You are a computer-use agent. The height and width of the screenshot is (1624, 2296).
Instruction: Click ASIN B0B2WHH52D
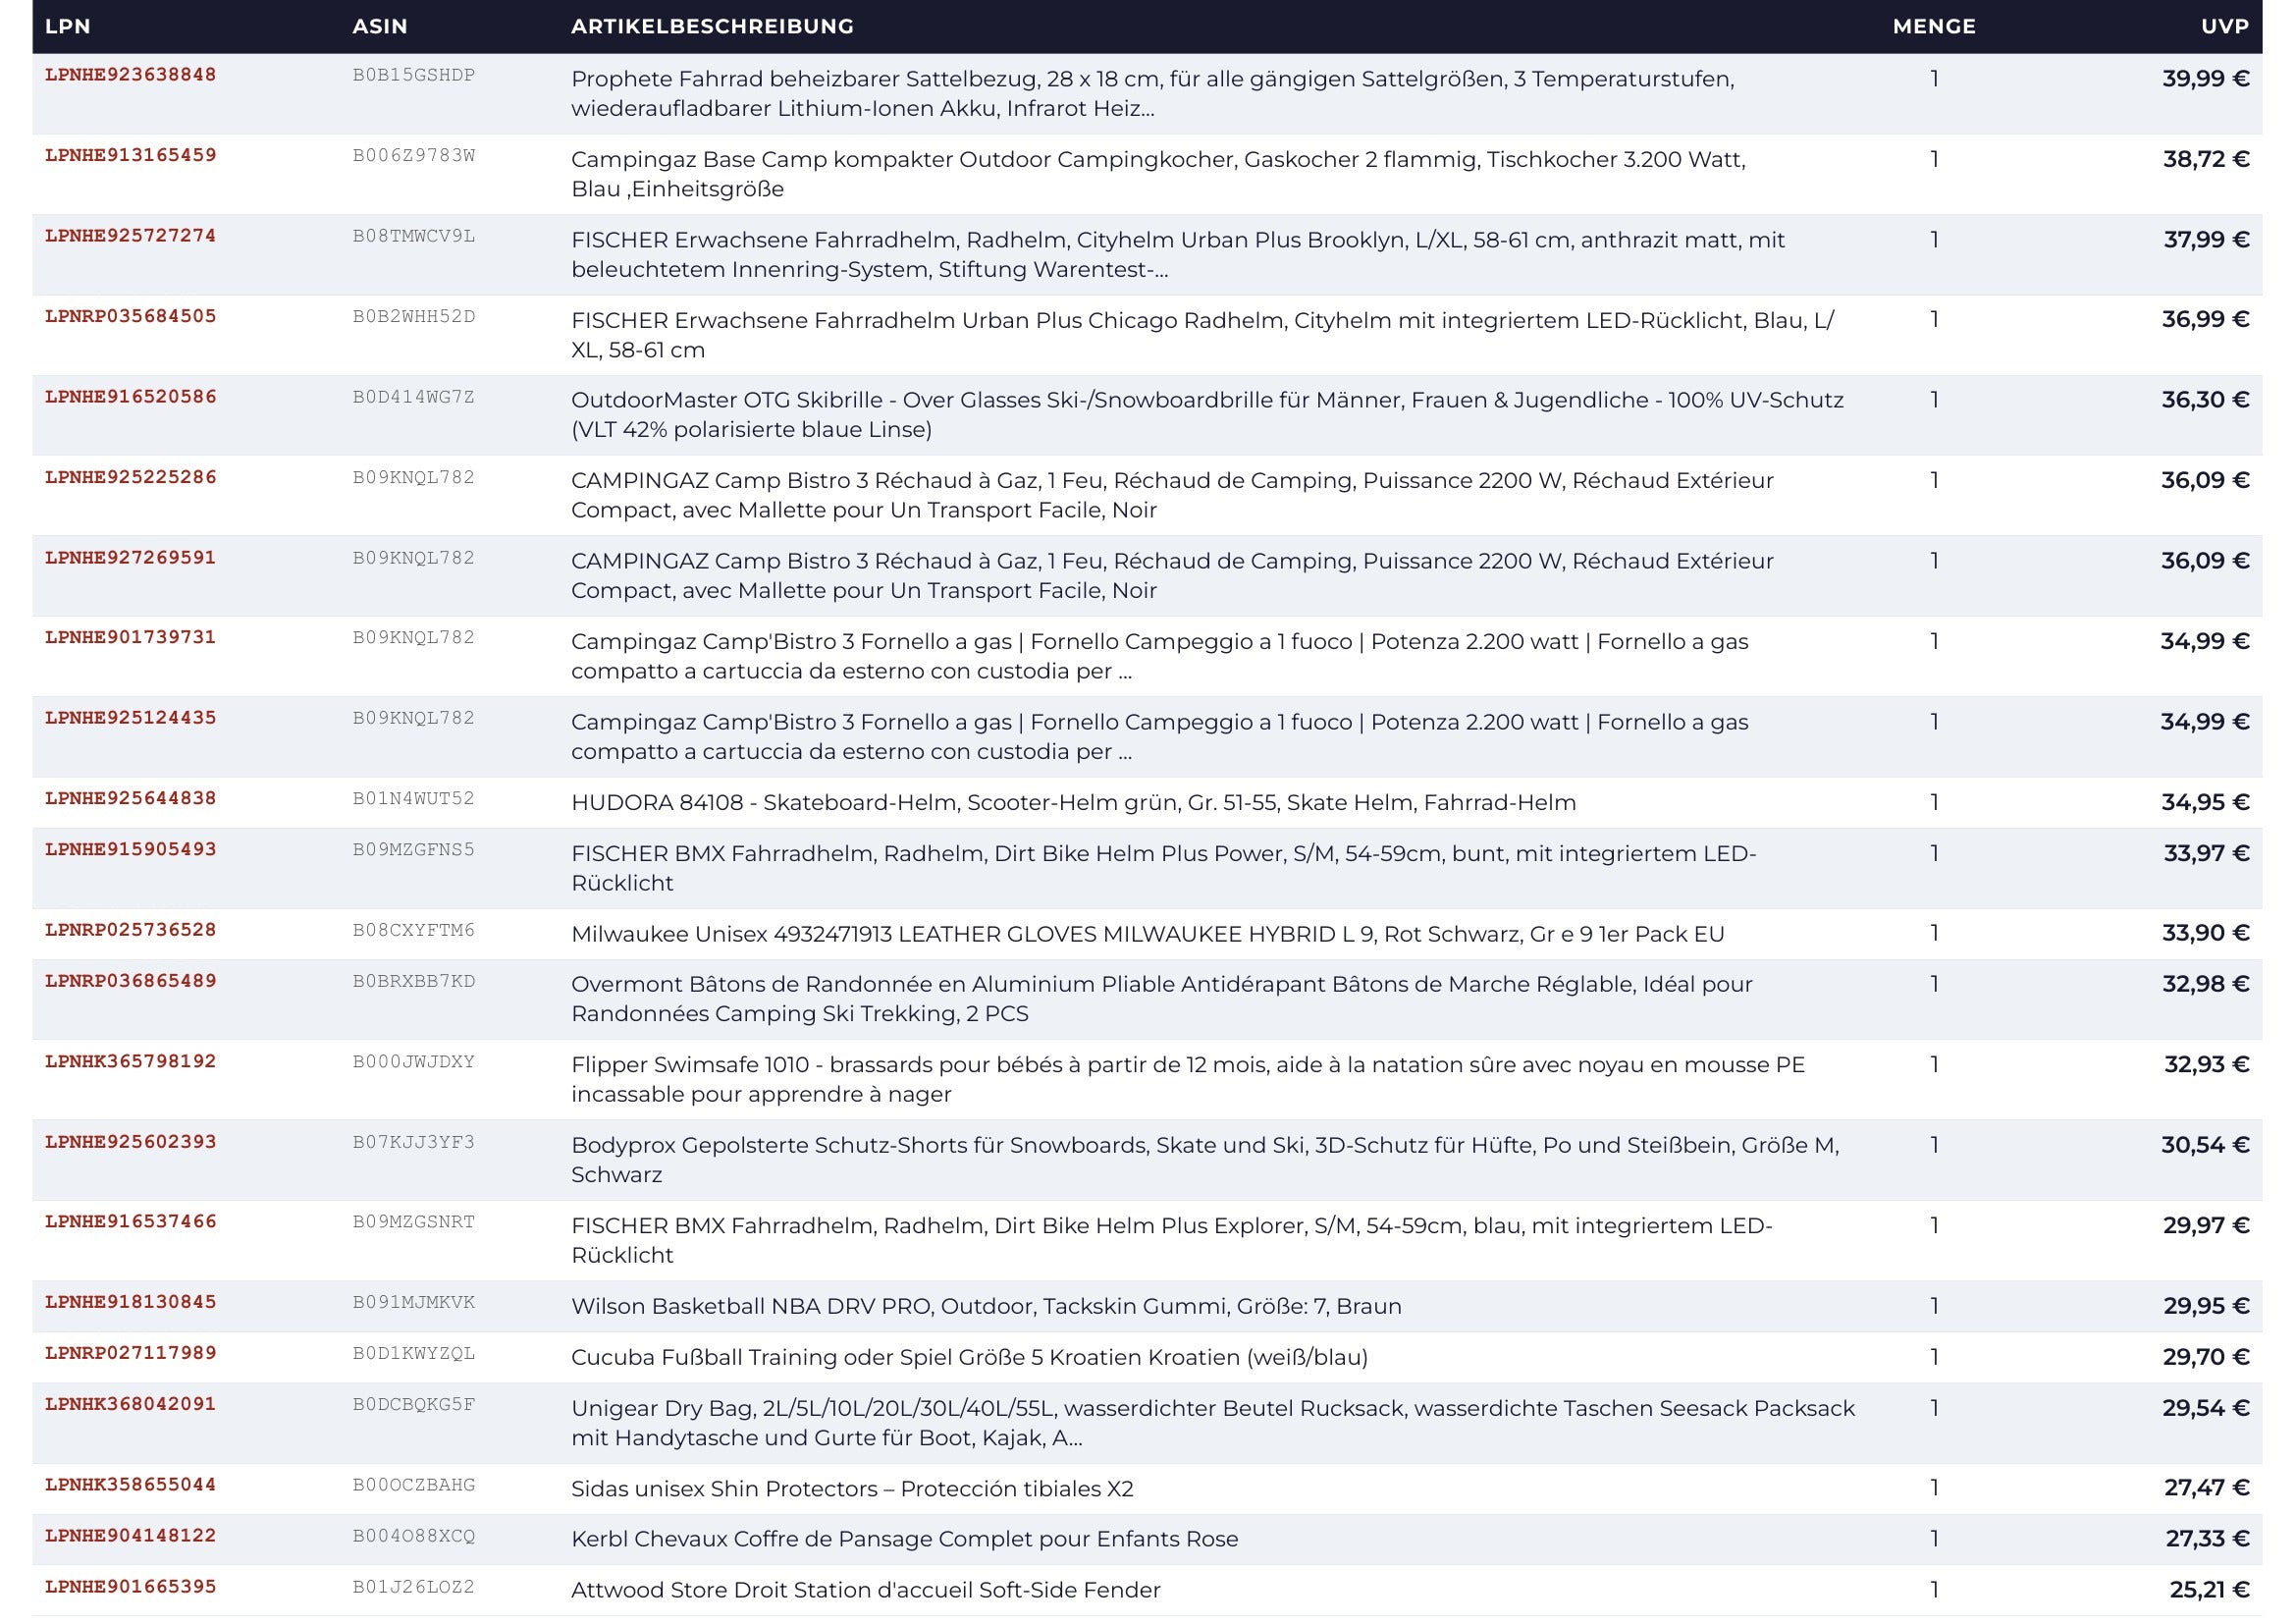[x=413, y=316]
